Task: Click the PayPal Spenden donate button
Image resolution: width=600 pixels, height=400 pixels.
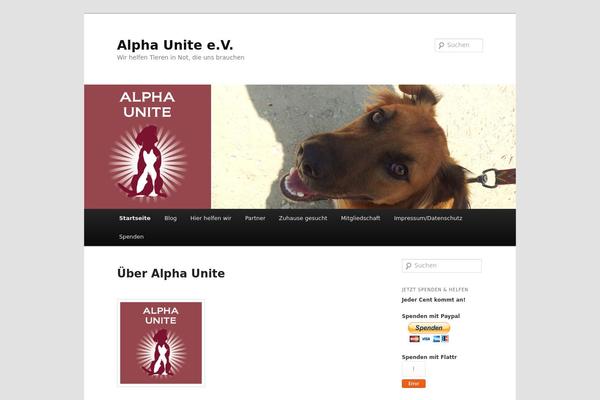Action: [x=429, y=328]
